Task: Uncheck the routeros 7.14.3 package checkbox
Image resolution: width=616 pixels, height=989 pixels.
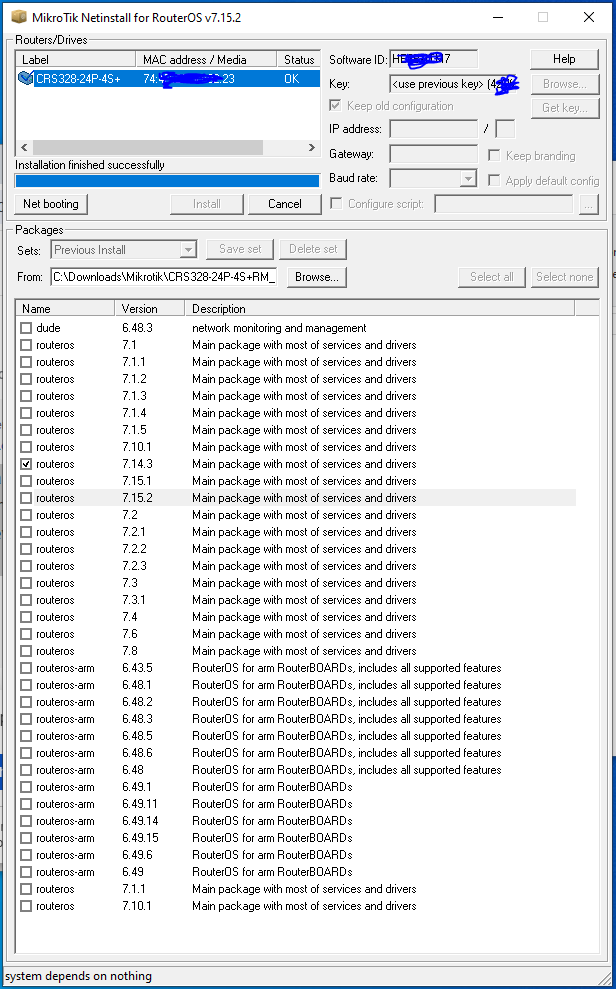Action: pos(25,464)
